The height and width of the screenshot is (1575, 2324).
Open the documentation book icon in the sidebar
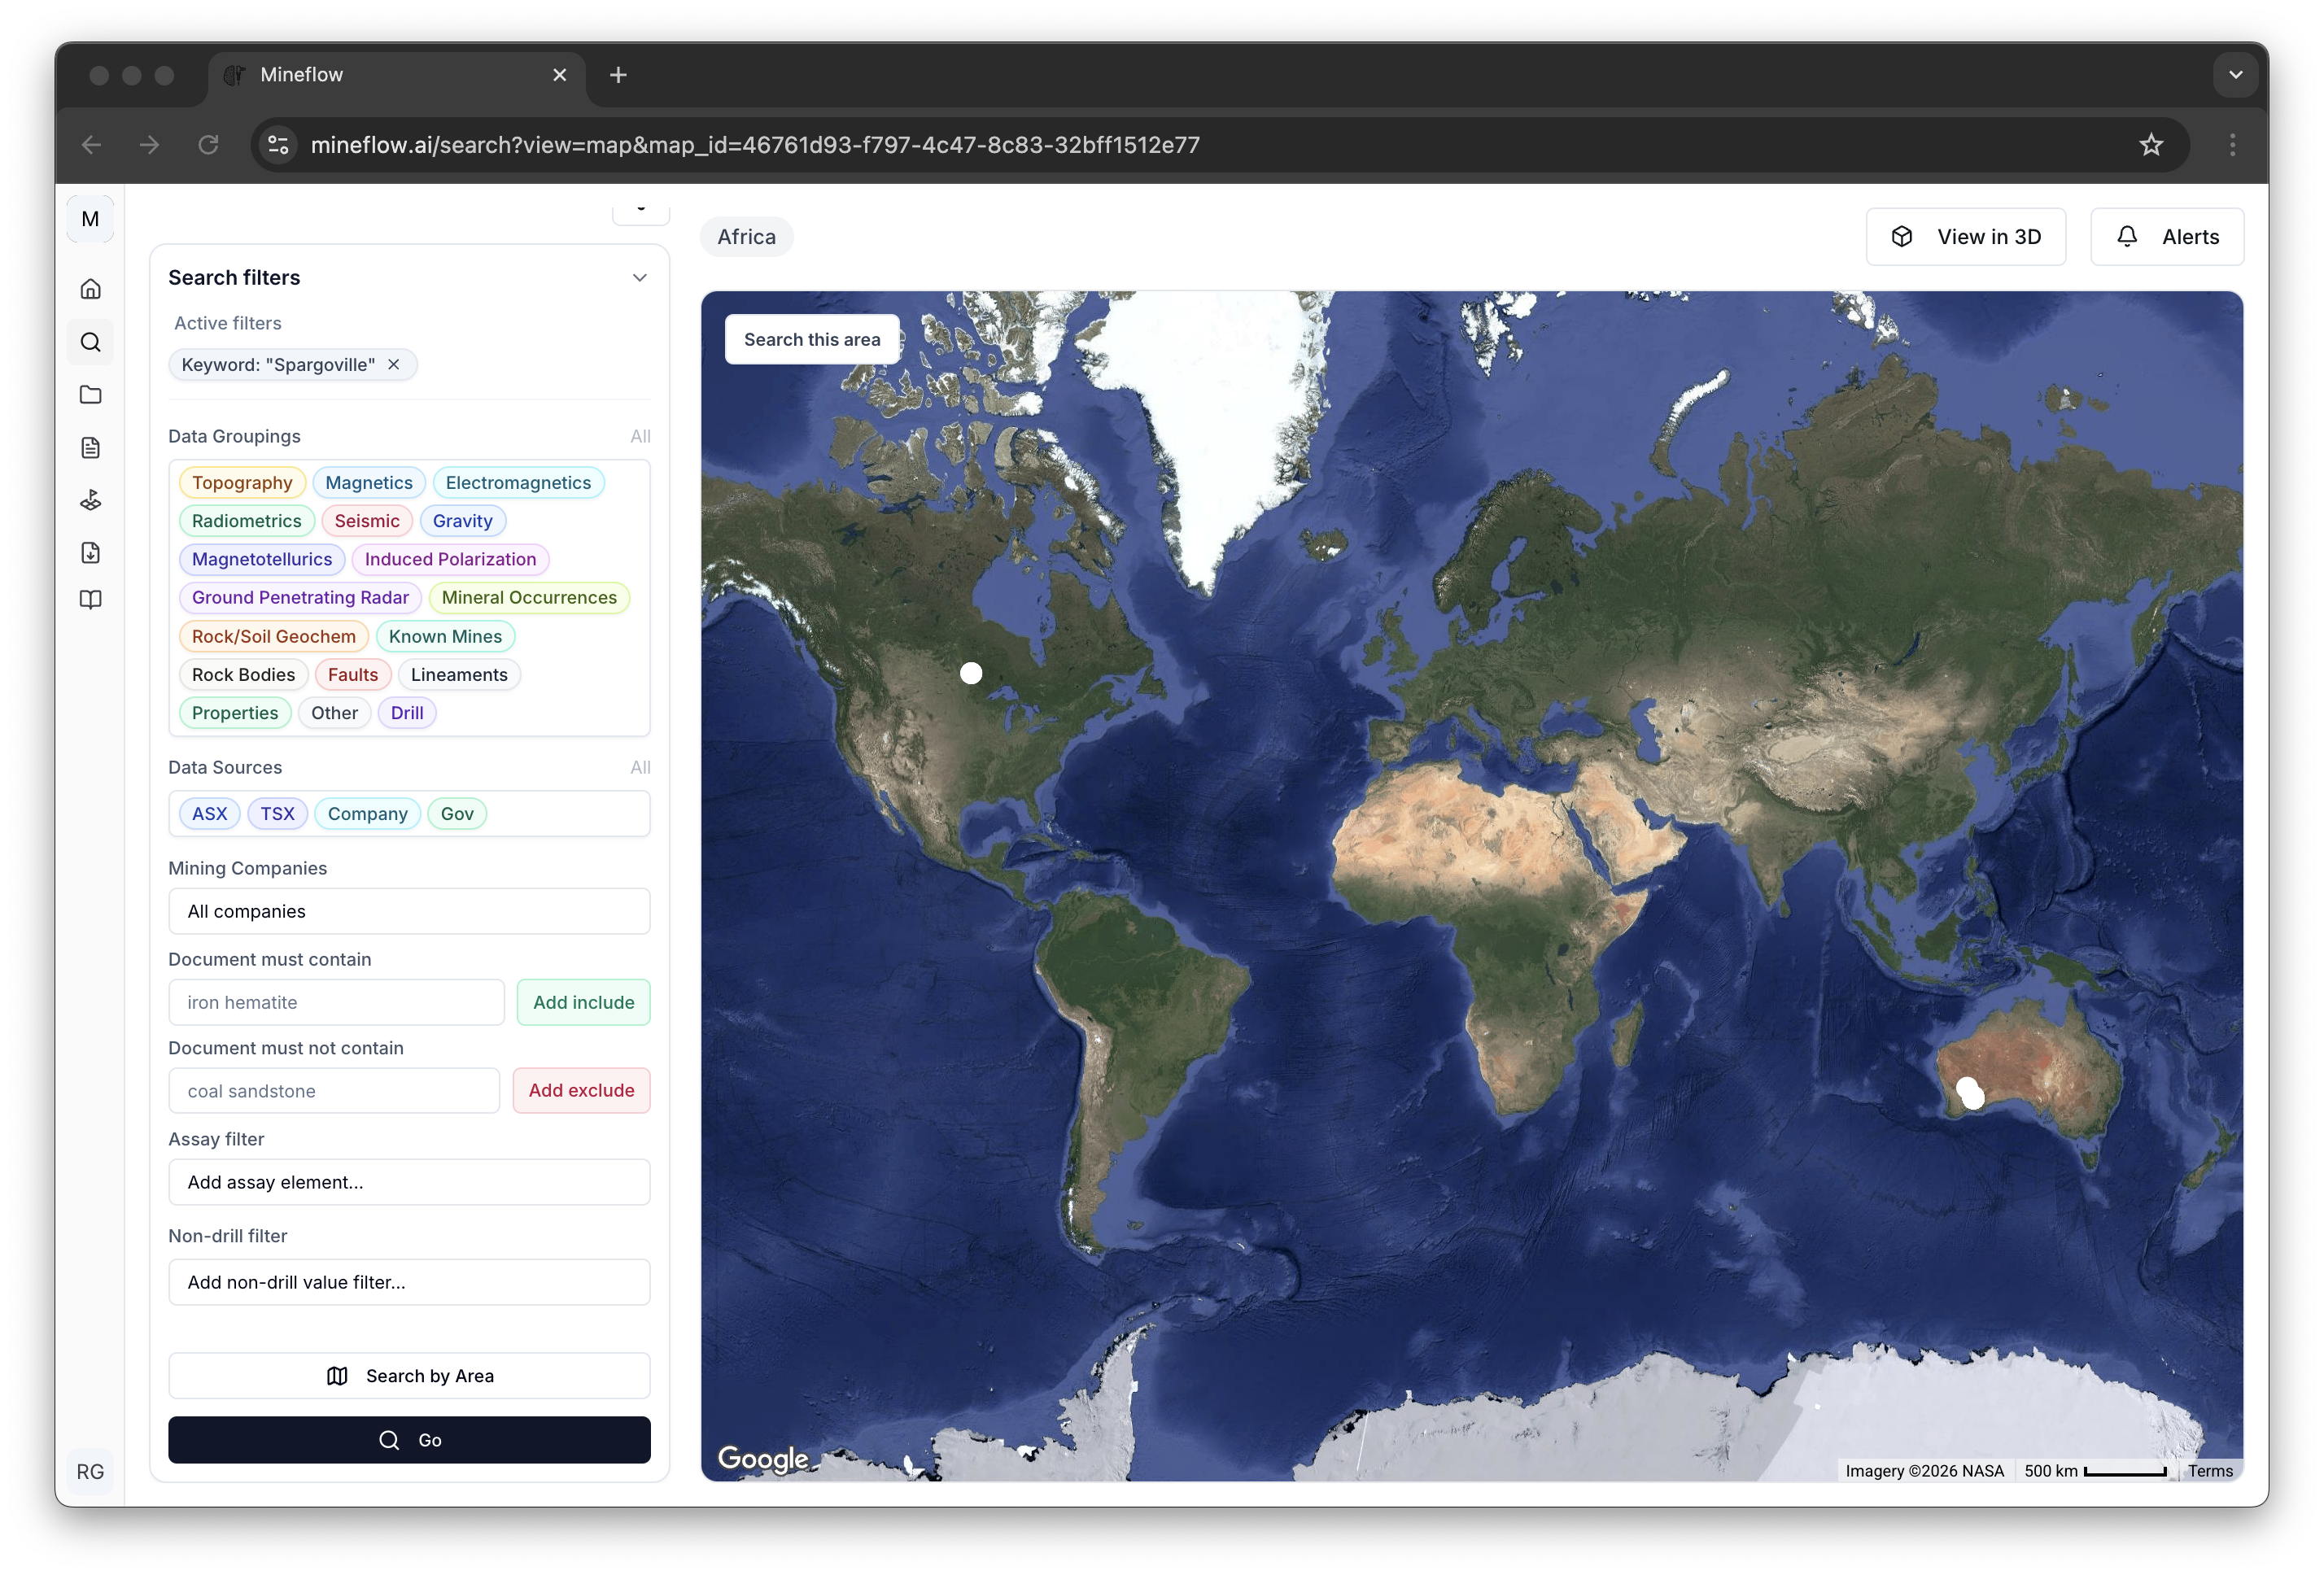(x=90, y=599)
